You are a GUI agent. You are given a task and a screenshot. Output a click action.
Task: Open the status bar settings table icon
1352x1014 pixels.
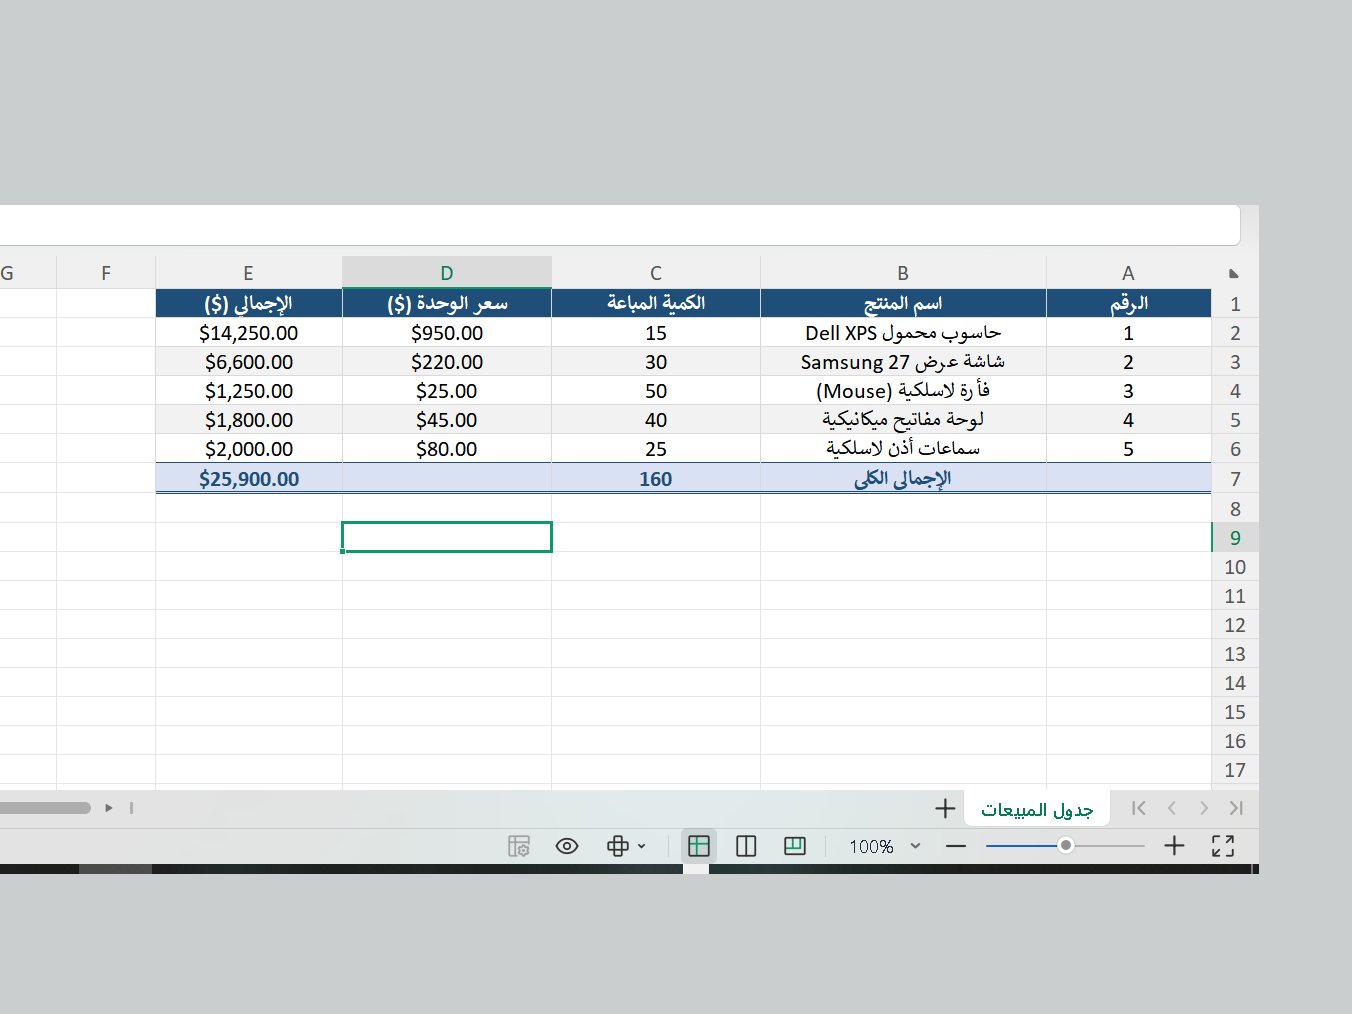point(519,846)
